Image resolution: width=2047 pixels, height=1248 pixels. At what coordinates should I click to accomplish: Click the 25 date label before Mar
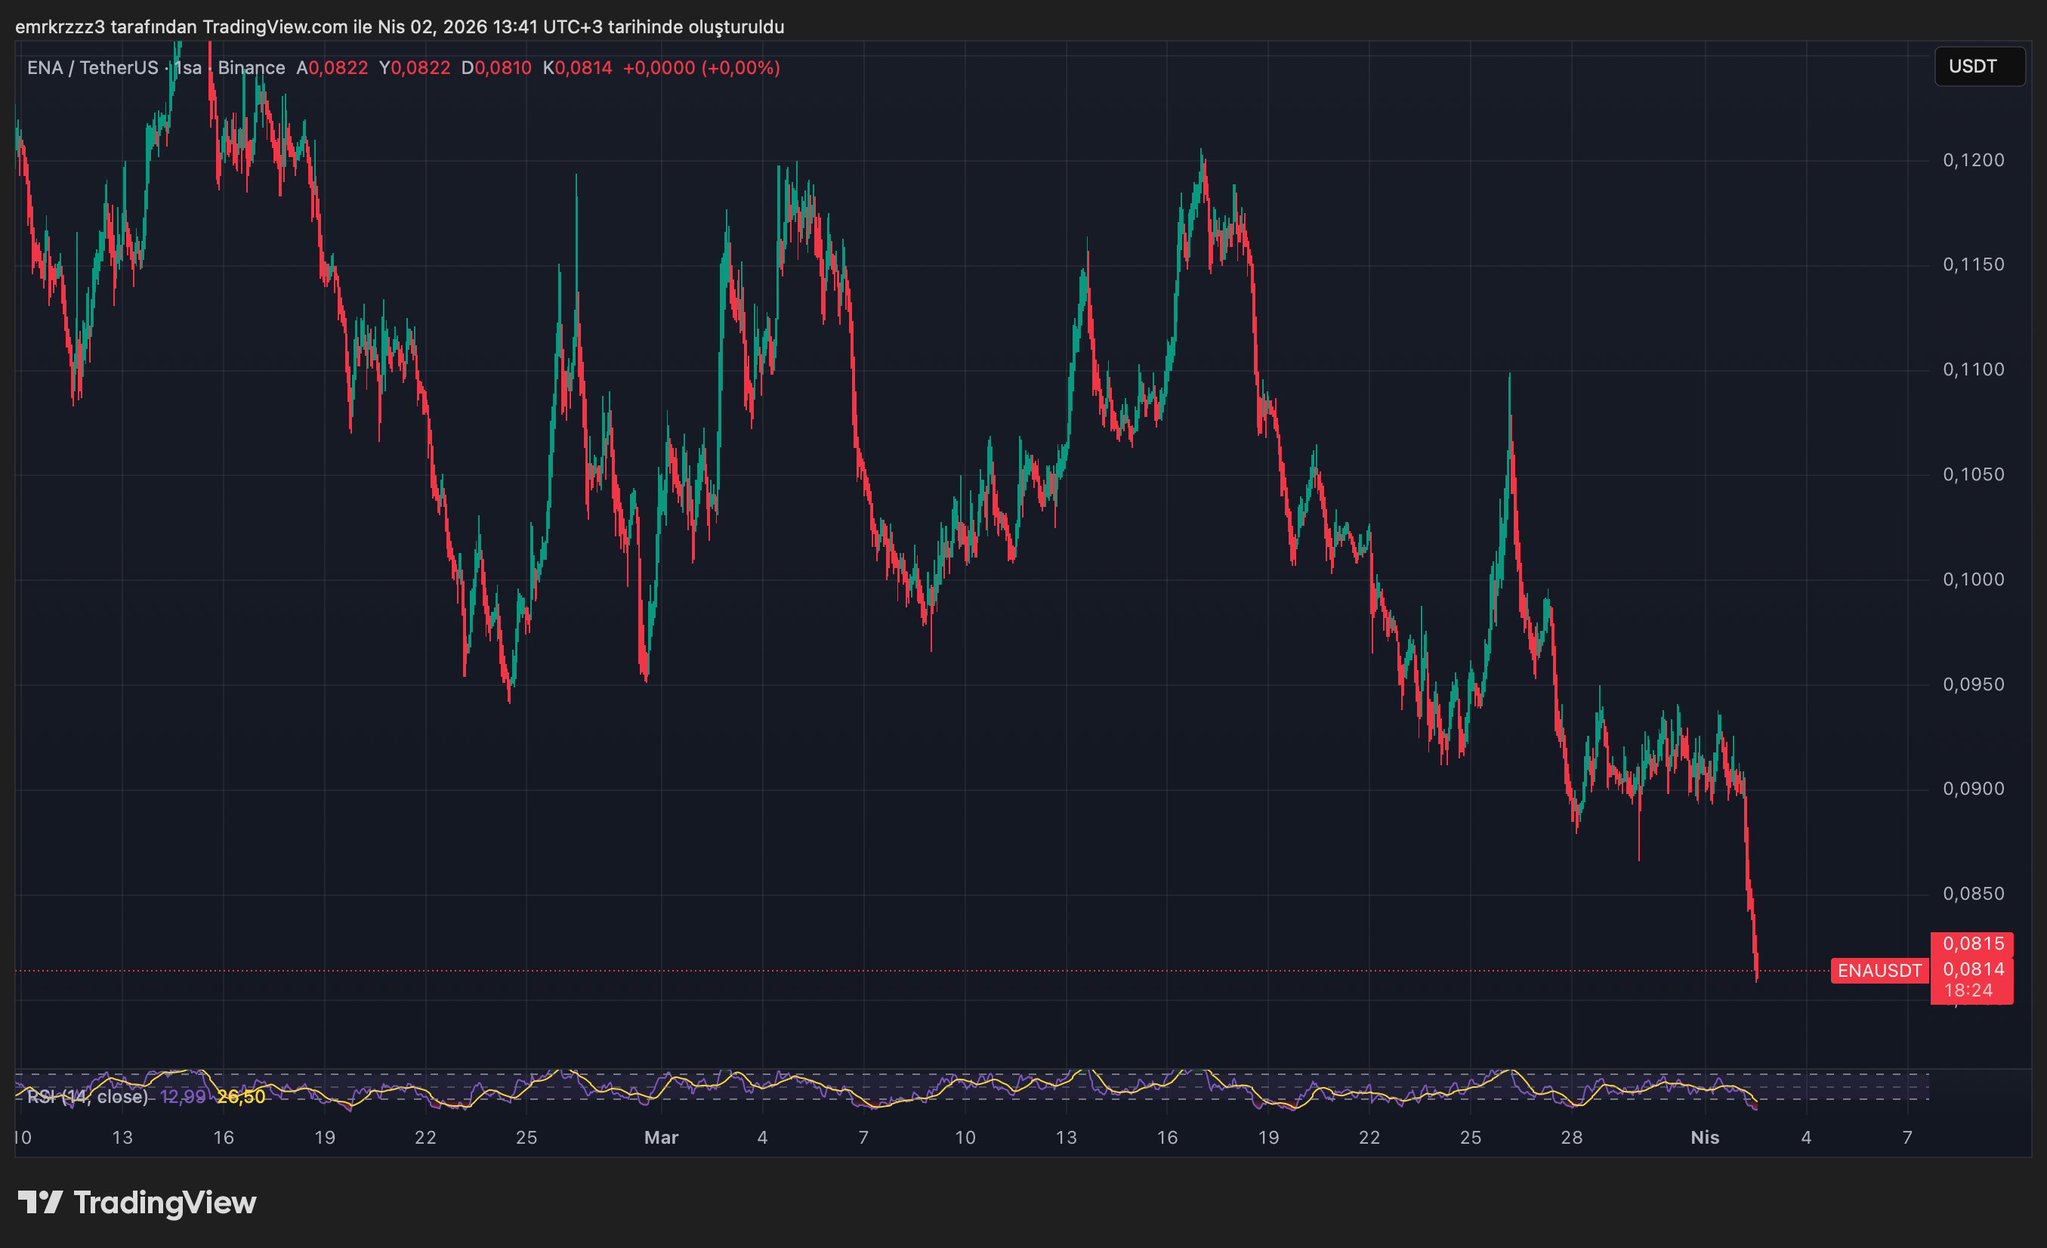click(526, 1137)
